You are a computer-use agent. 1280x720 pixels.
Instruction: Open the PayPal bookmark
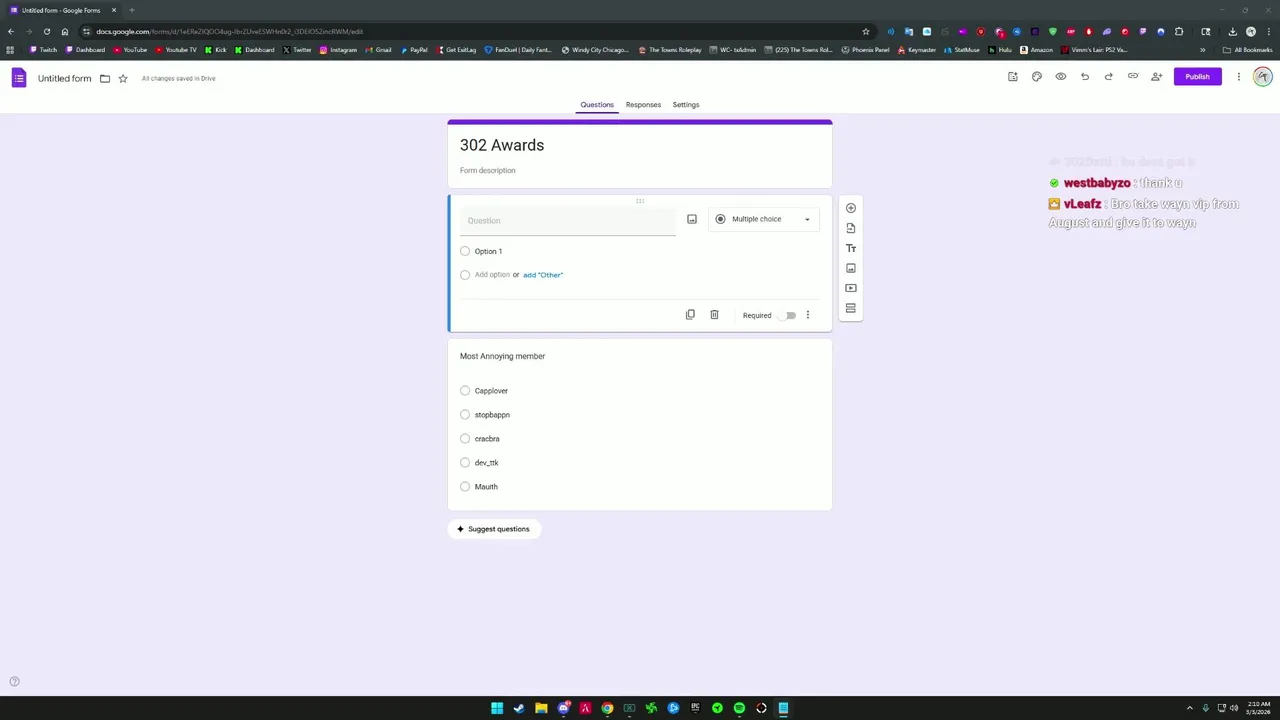coord(413,50)
